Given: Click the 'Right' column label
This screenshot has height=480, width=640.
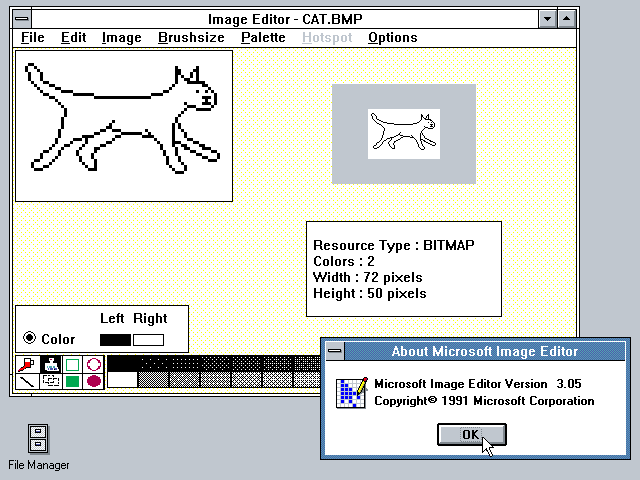Looking at the screenshot, I should [x=150, y=318].
